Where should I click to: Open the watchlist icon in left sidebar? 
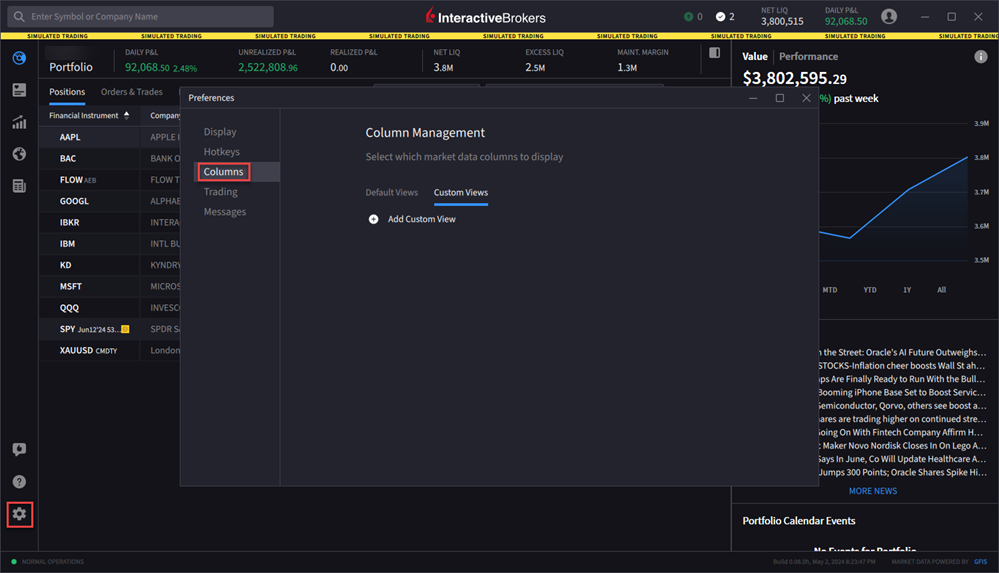[19, 90]
